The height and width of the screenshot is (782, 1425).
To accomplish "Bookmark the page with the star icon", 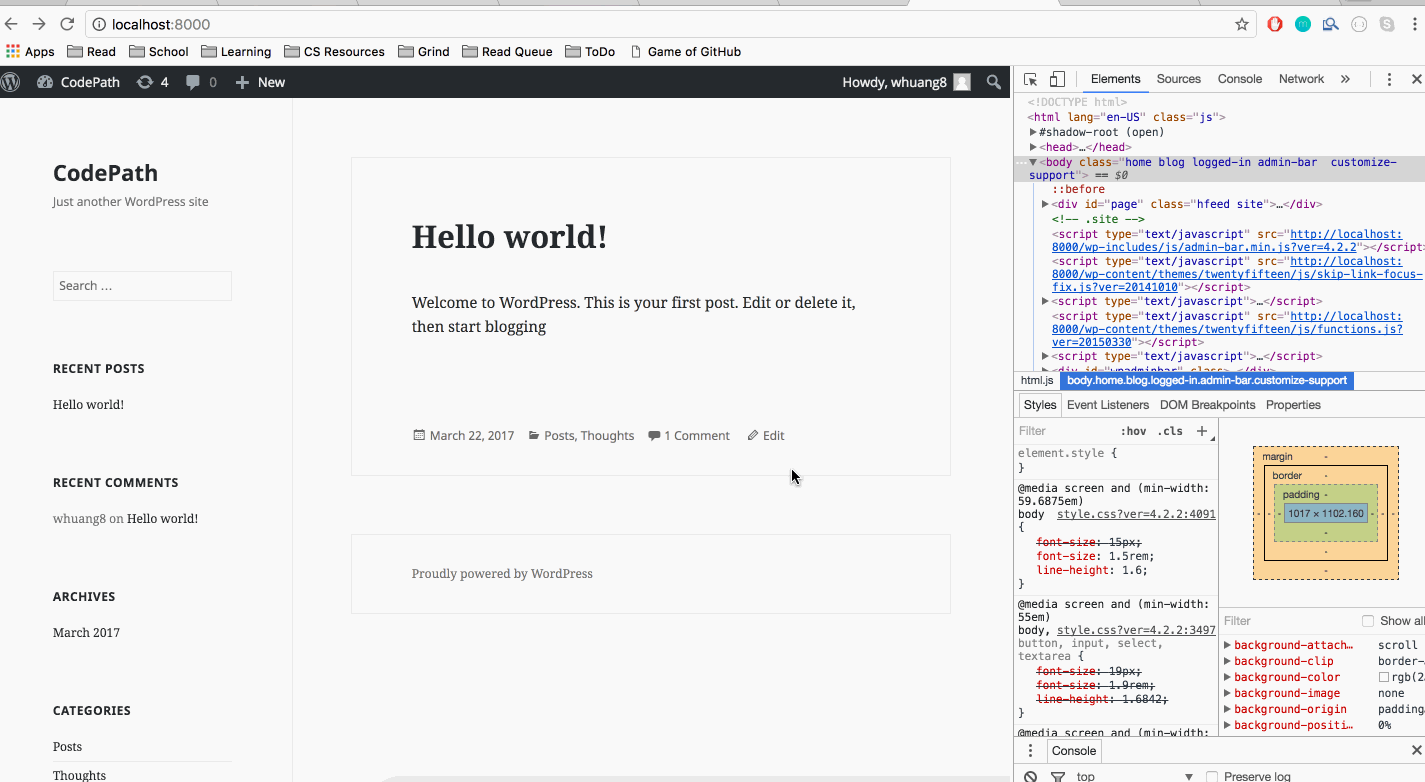I will click(x=1242, y=24).
